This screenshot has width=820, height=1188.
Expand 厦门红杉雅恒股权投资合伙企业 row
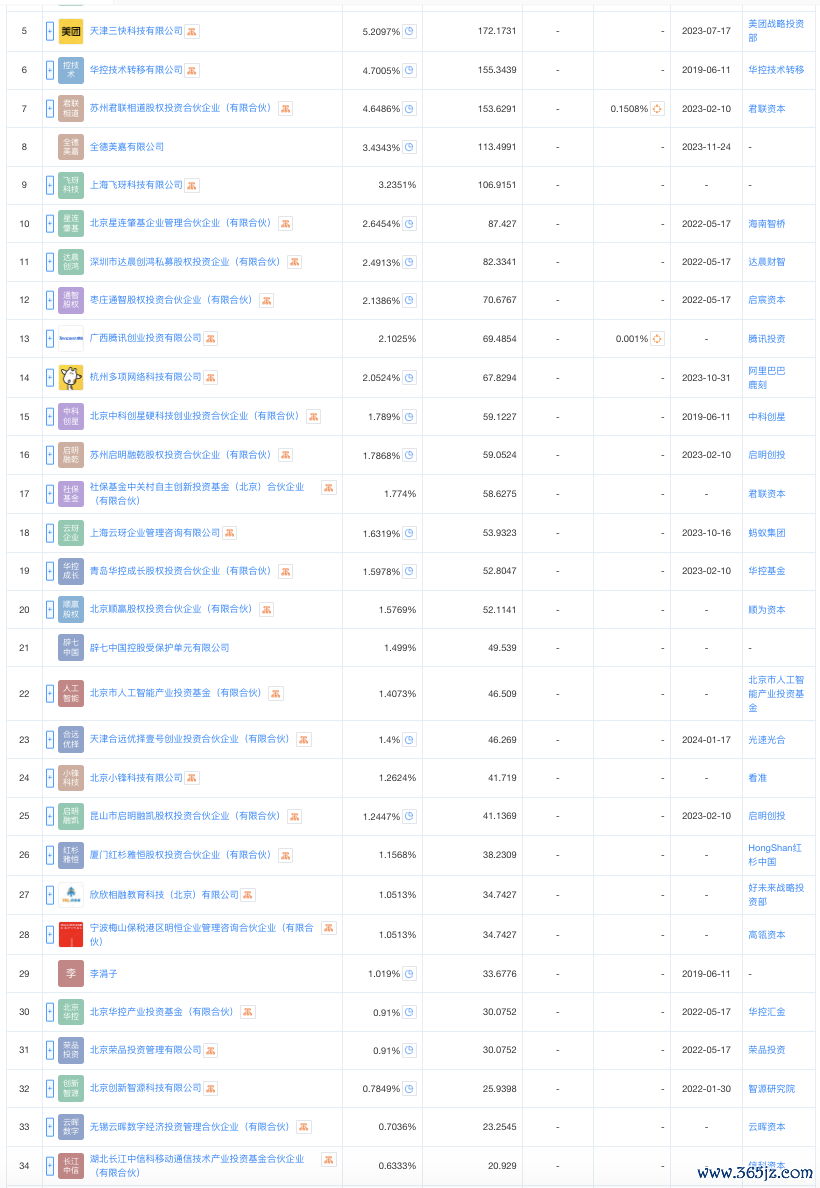pyautogui.click(x=50, y=855)
